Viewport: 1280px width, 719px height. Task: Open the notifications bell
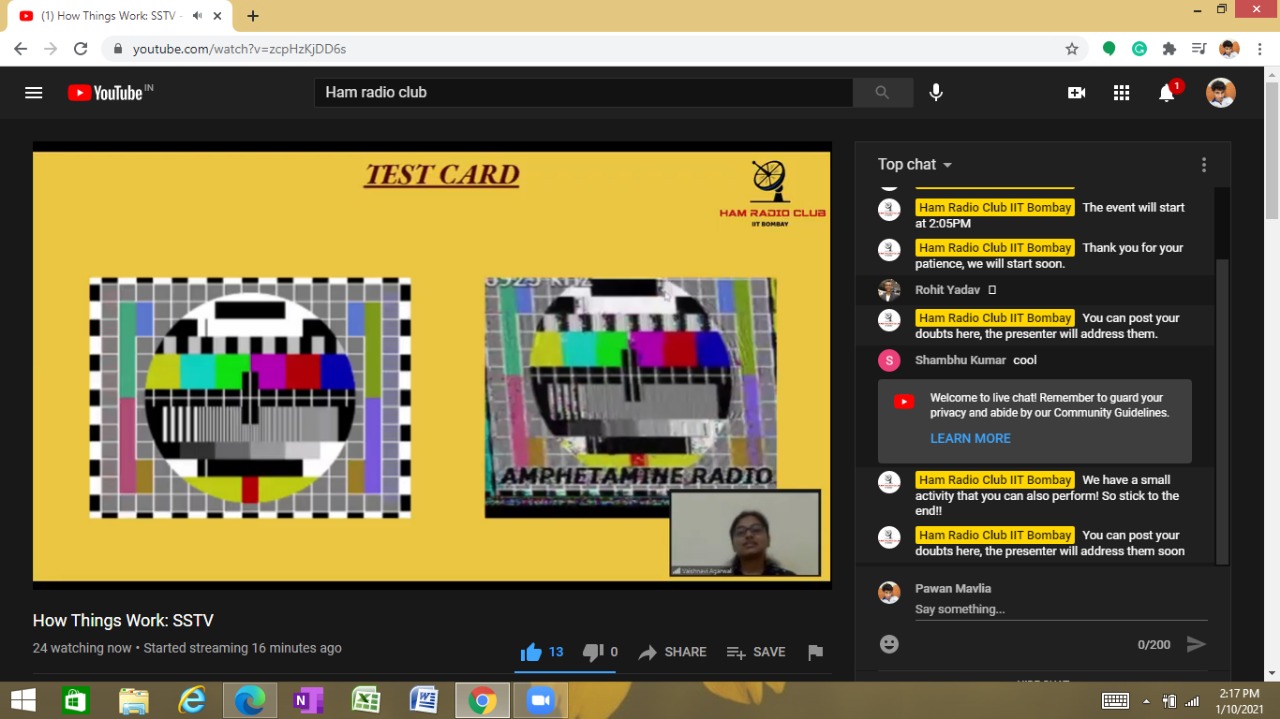click(1166, 92)
